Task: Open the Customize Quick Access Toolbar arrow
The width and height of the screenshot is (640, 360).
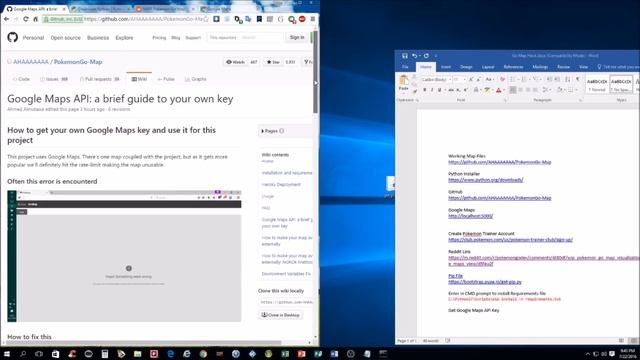Action: pos(436,56)
